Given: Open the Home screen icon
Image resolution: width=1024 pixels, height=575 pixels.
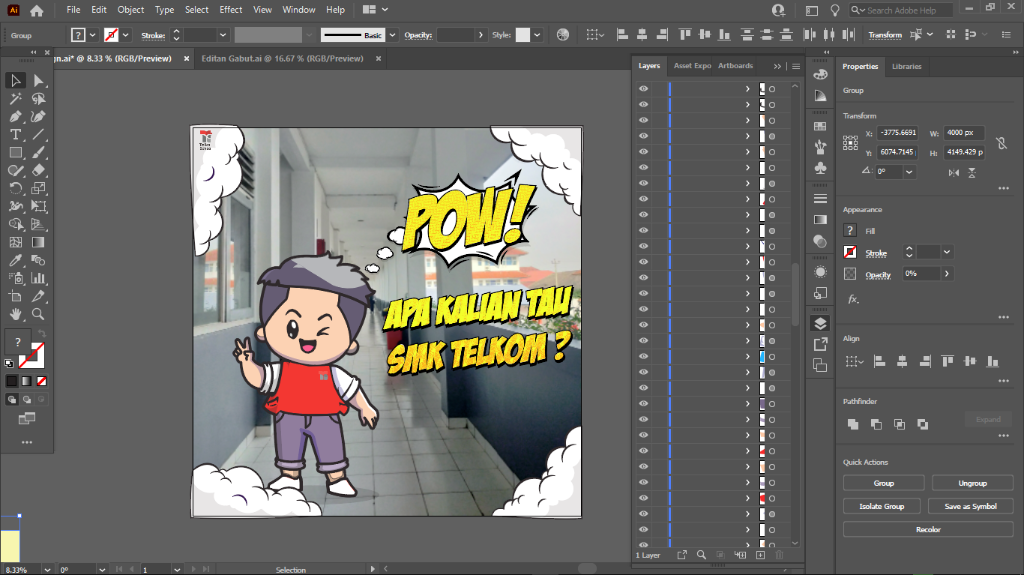Looking at the screenshot, I should coord(37,10).
